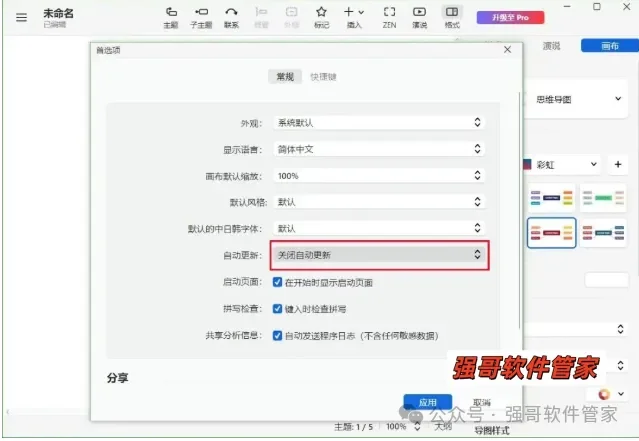This screenshot has width=639, height=441.
Task: Open the 默认风格 style dropdown
Action: click(x=379, y=202)
